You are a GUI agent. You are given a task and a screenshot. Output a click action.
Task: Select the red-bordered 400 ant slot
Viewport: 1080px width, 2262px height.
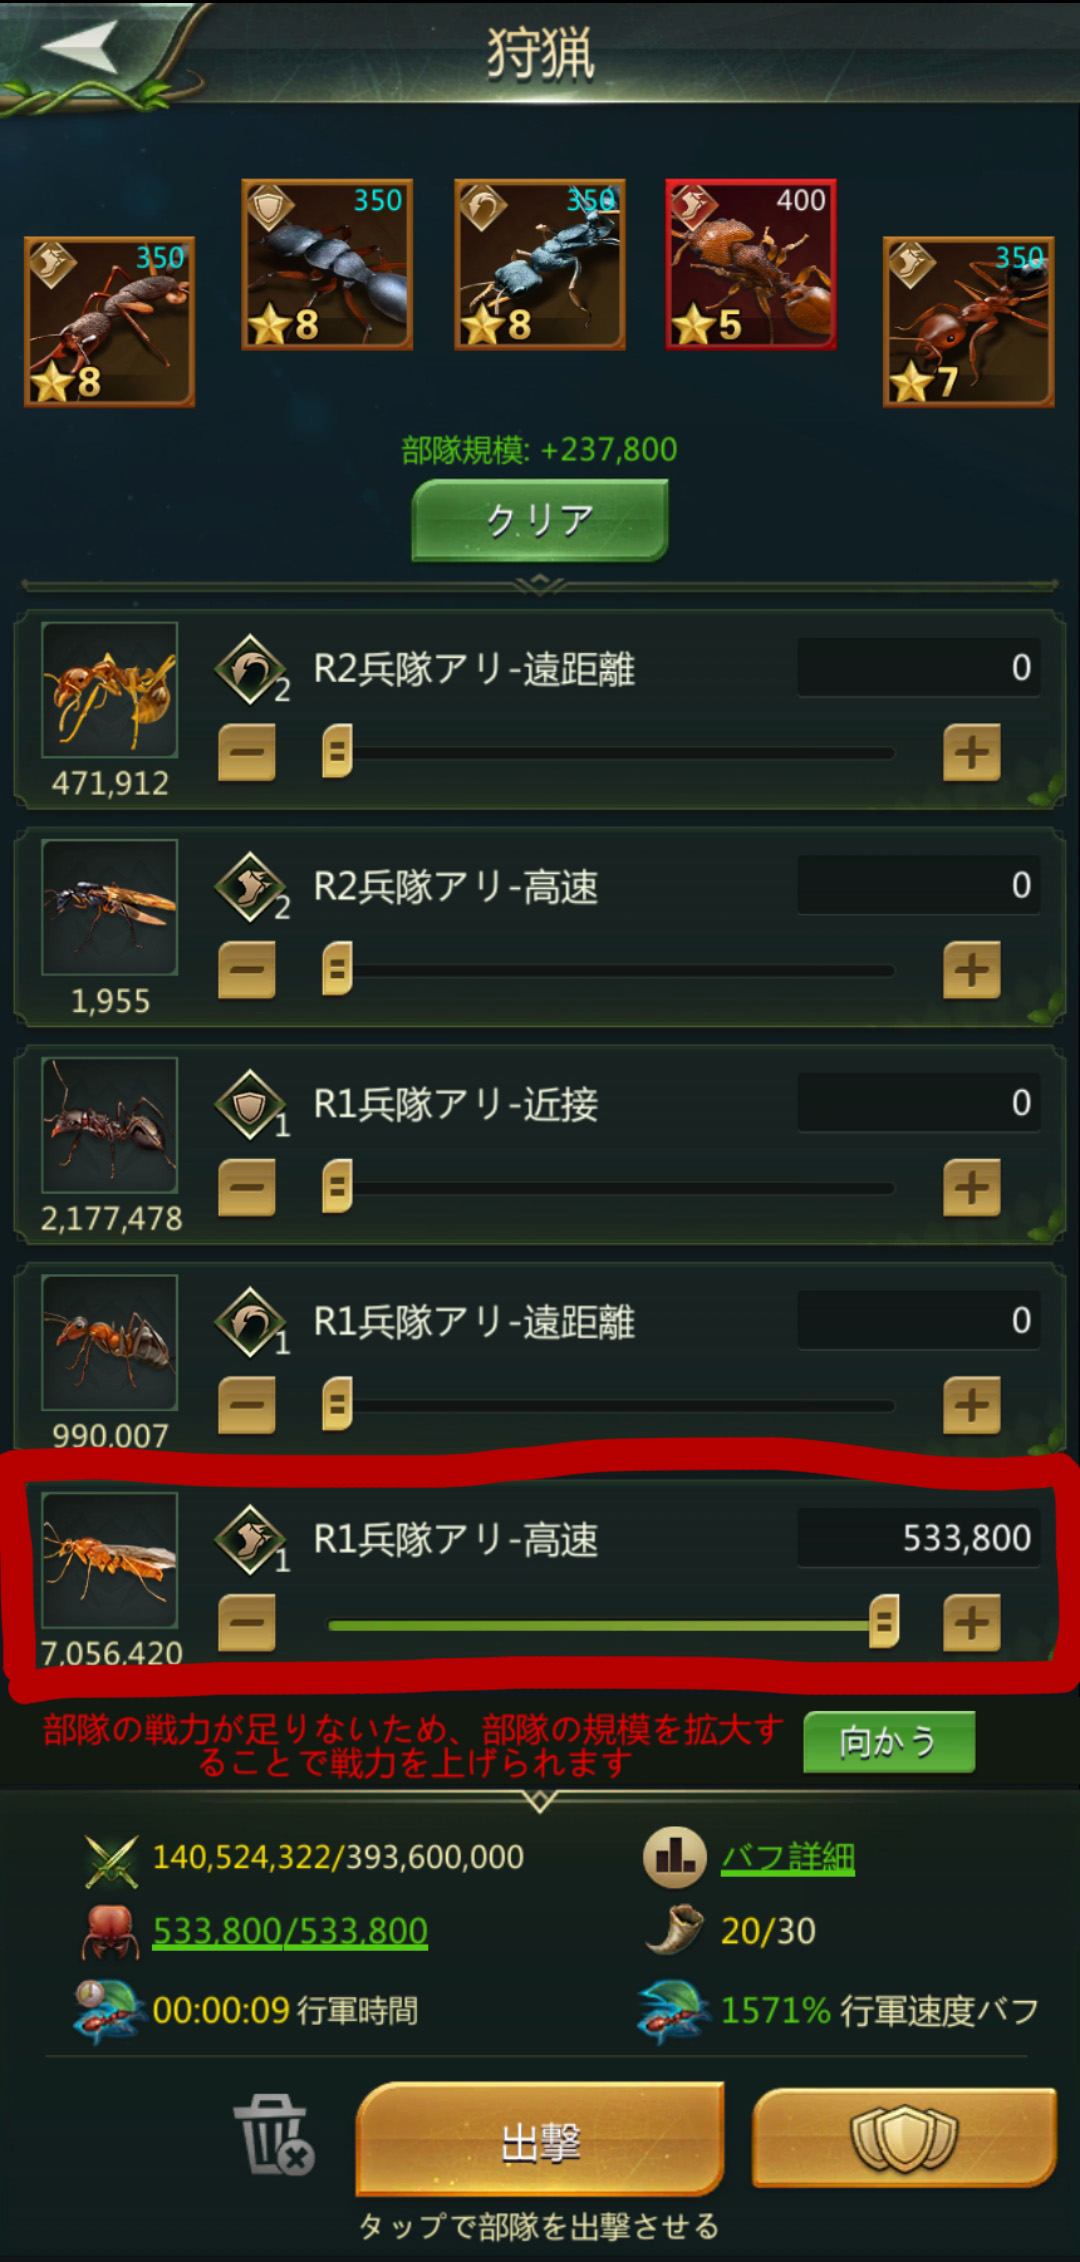[751, 264]
